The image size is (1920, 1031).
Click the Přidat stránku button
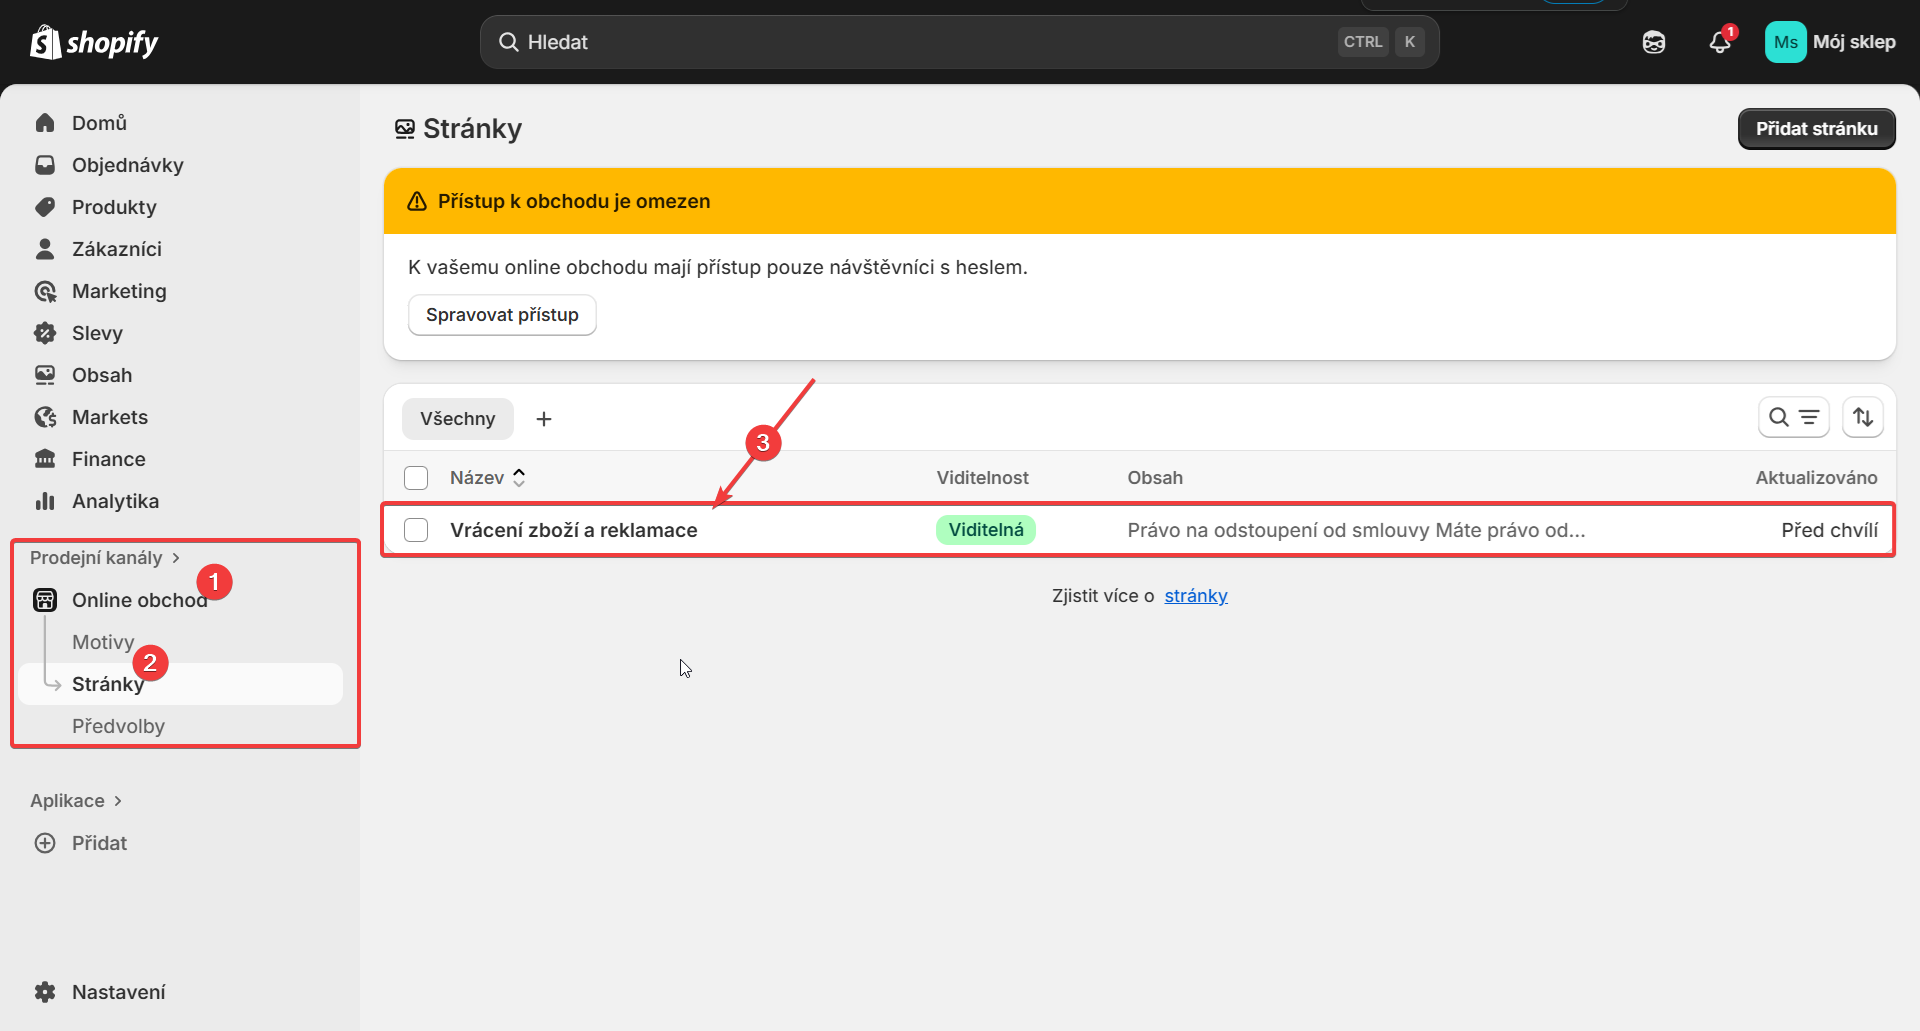tap(1816, 128)
